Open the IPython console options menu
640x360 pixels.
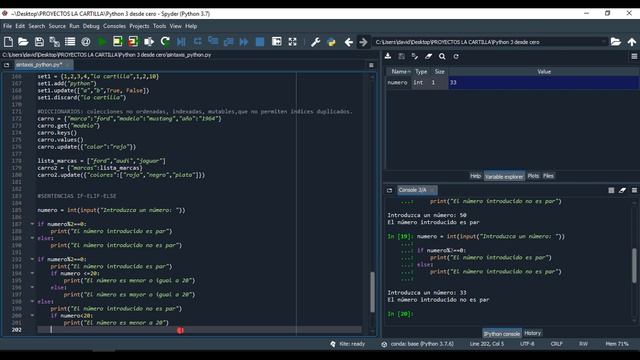click(634, 190)
